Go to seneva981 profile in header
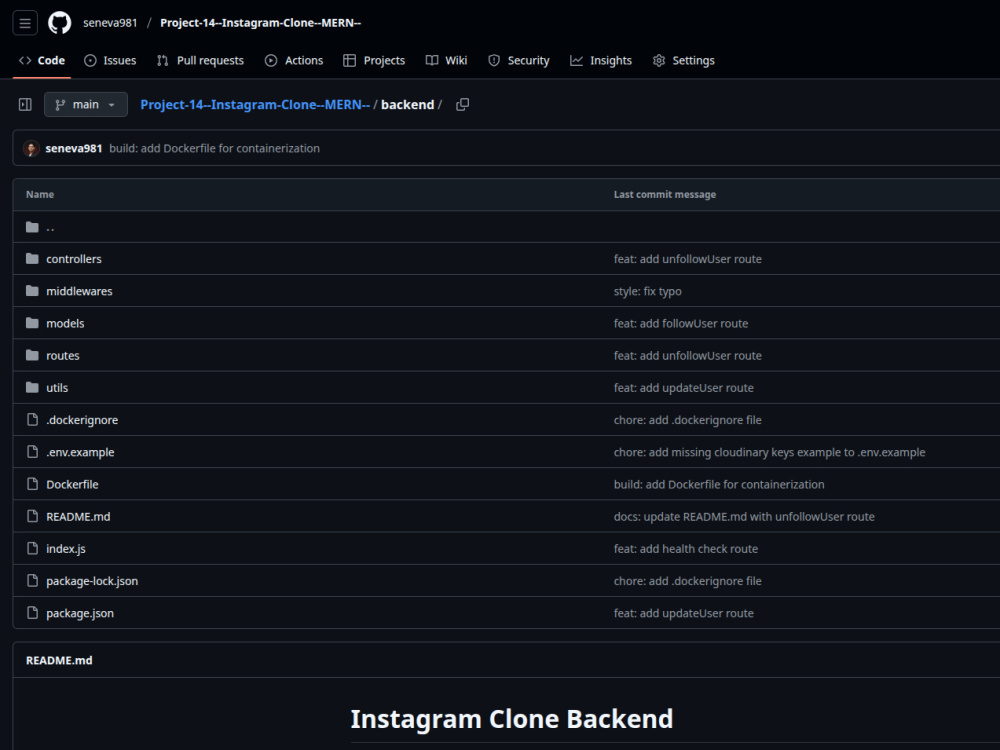Viewport: 1000px width, 750px height. coord(110,23)
